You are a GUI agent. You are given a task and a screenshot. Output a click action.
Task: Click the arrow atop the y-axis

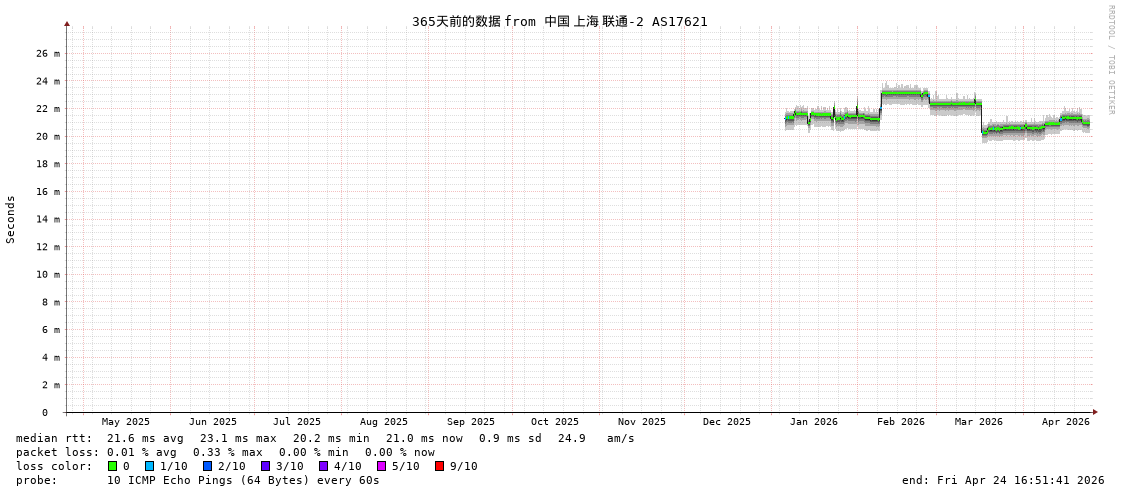(x=67, y=23)
